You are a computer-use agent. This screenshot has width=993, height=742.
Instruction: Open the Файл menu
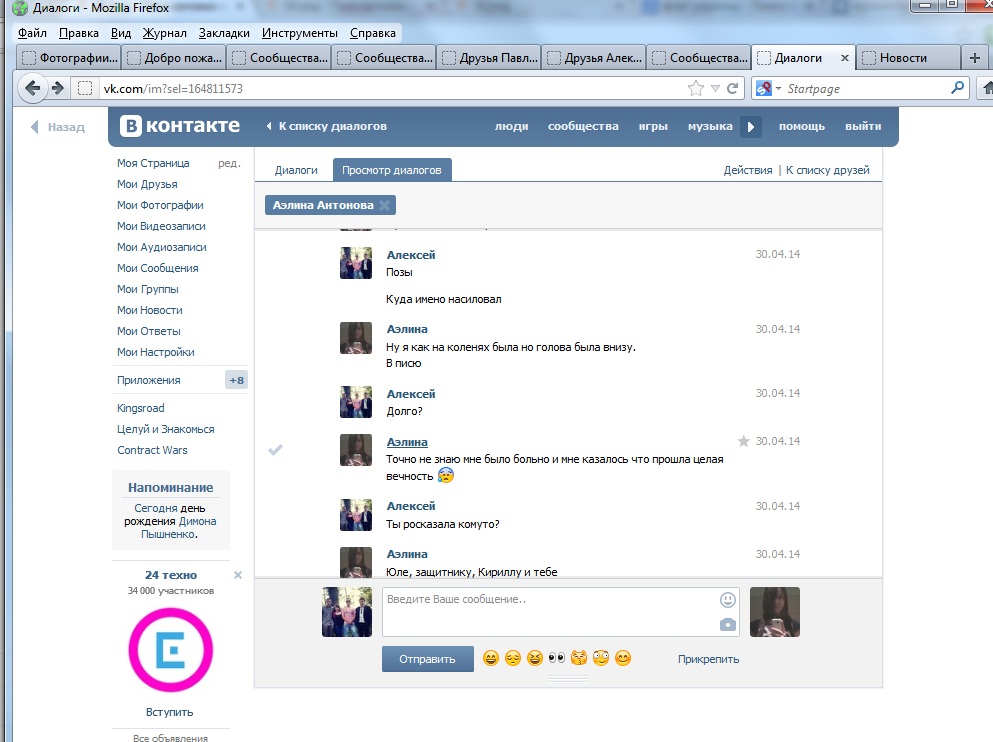point(32,33)
